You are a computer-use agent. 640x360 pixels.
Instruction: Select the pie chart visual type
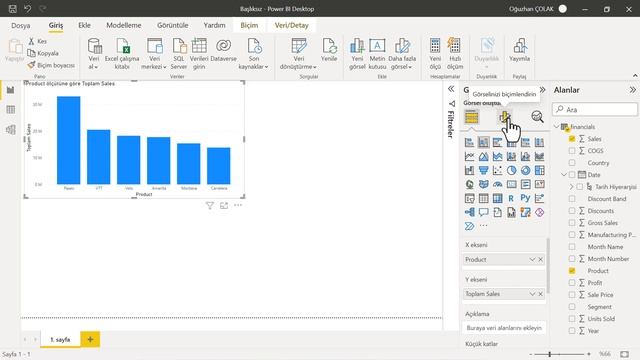511,170
